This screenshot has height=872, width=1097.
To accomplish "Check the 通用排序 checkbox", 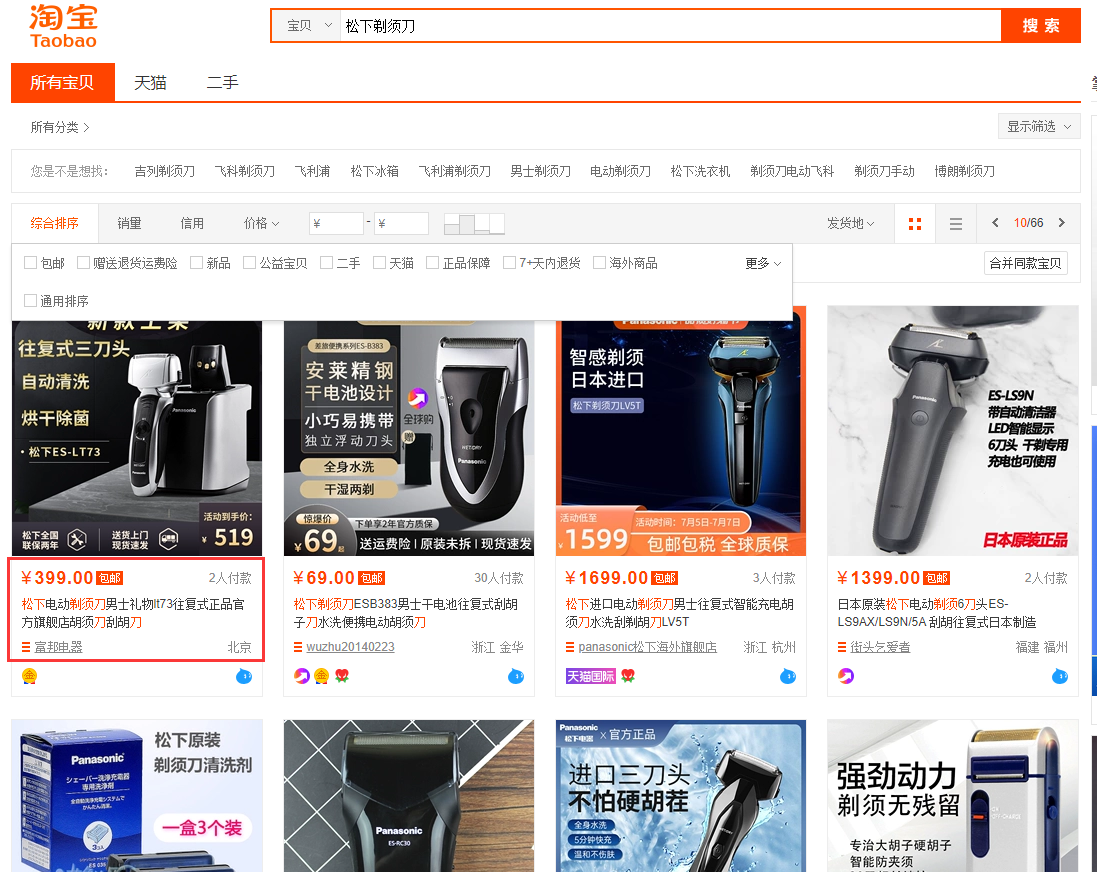I will point(30,300).
